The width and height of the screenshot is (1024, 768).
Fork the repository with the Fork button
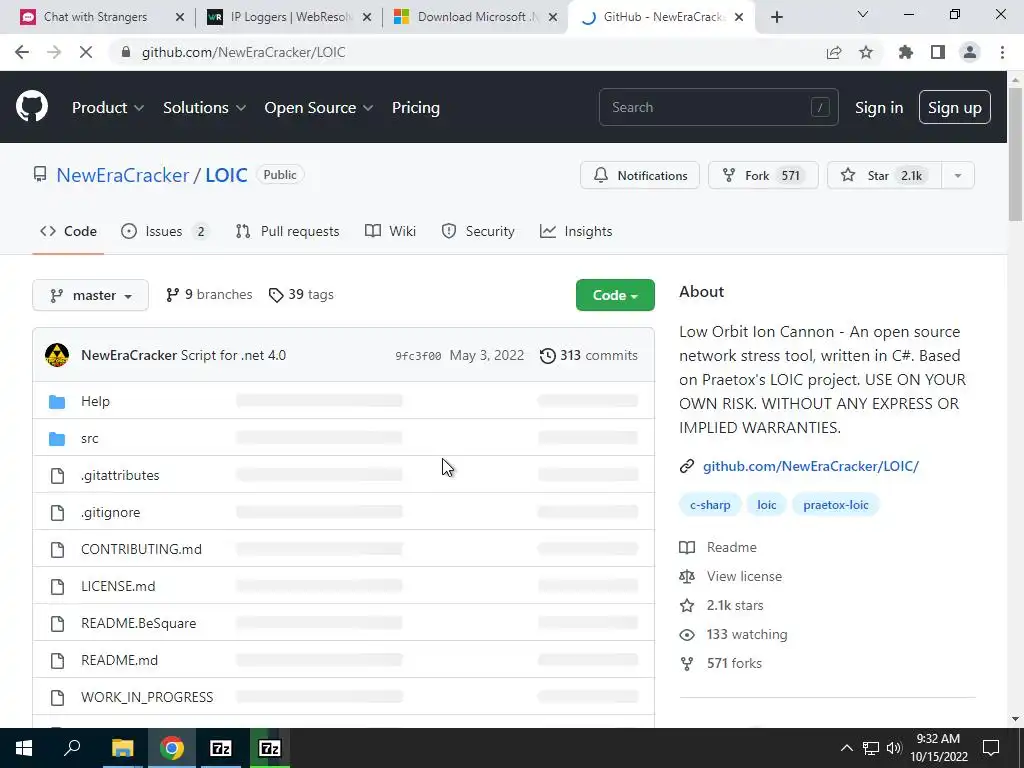[x=763, y=176]
